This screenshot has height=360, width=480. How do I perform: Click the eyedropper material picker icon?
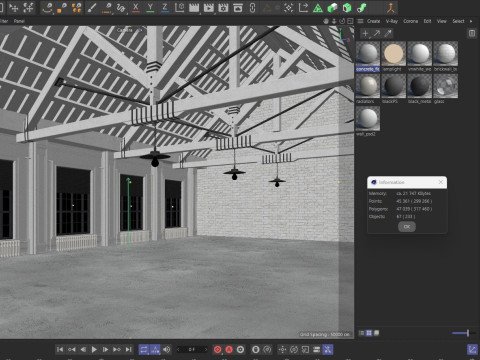(388, 33)
